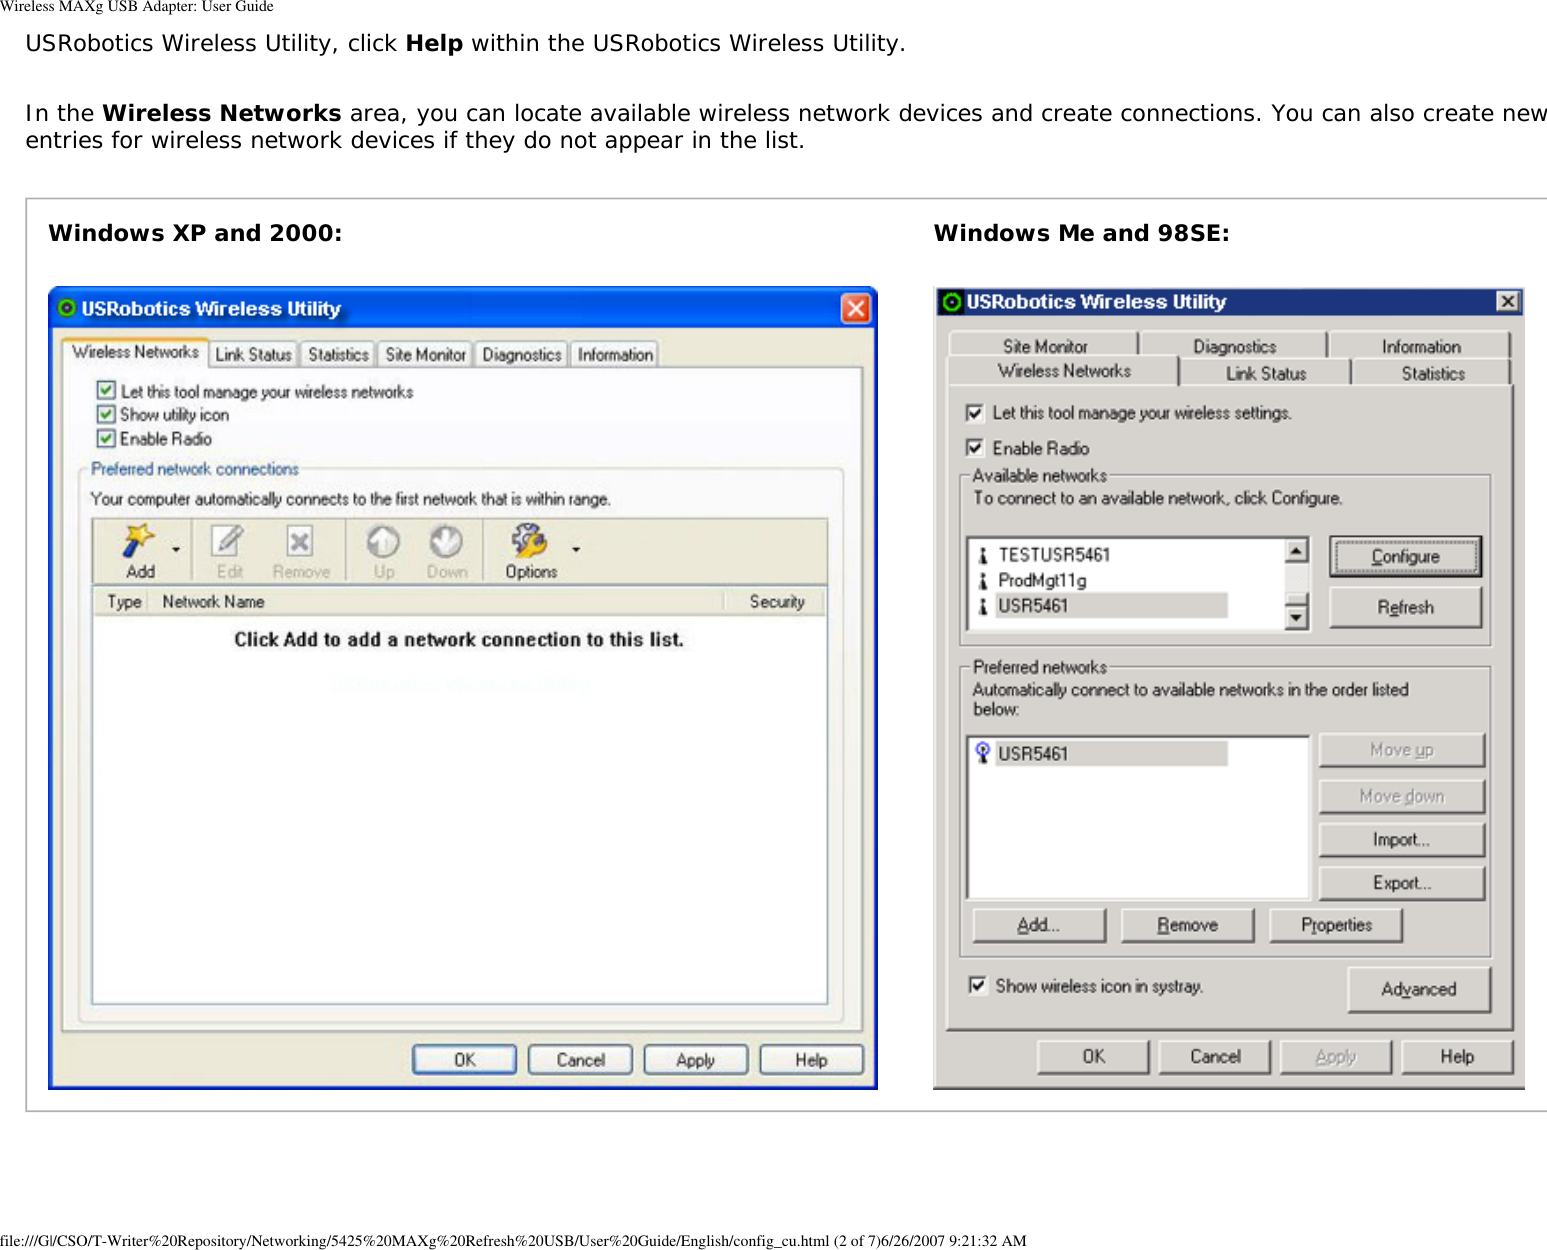Switch to Link Status tab in XP window
The width and height of the screenshot is (1547, 1250).
253,354
